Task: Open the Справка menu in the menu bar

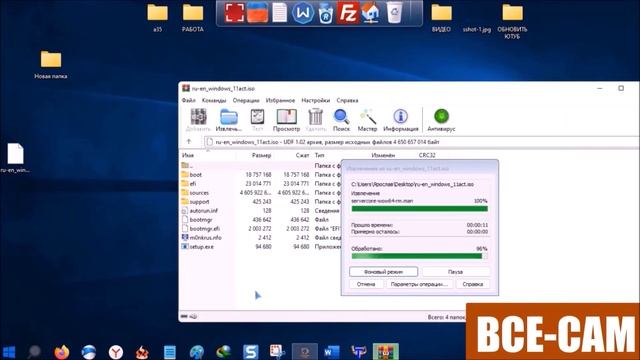Action: (x=347, y=100)
